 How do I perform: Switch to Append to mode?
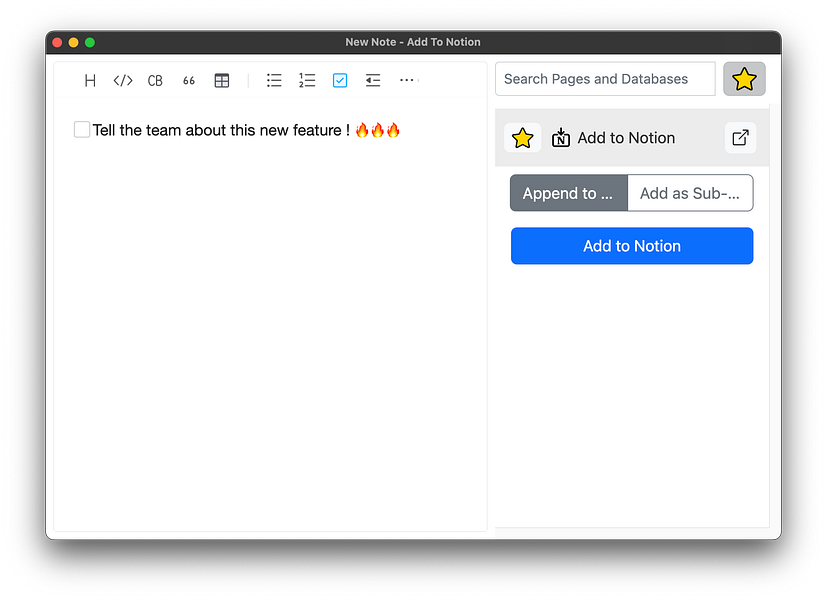[568, 192]
